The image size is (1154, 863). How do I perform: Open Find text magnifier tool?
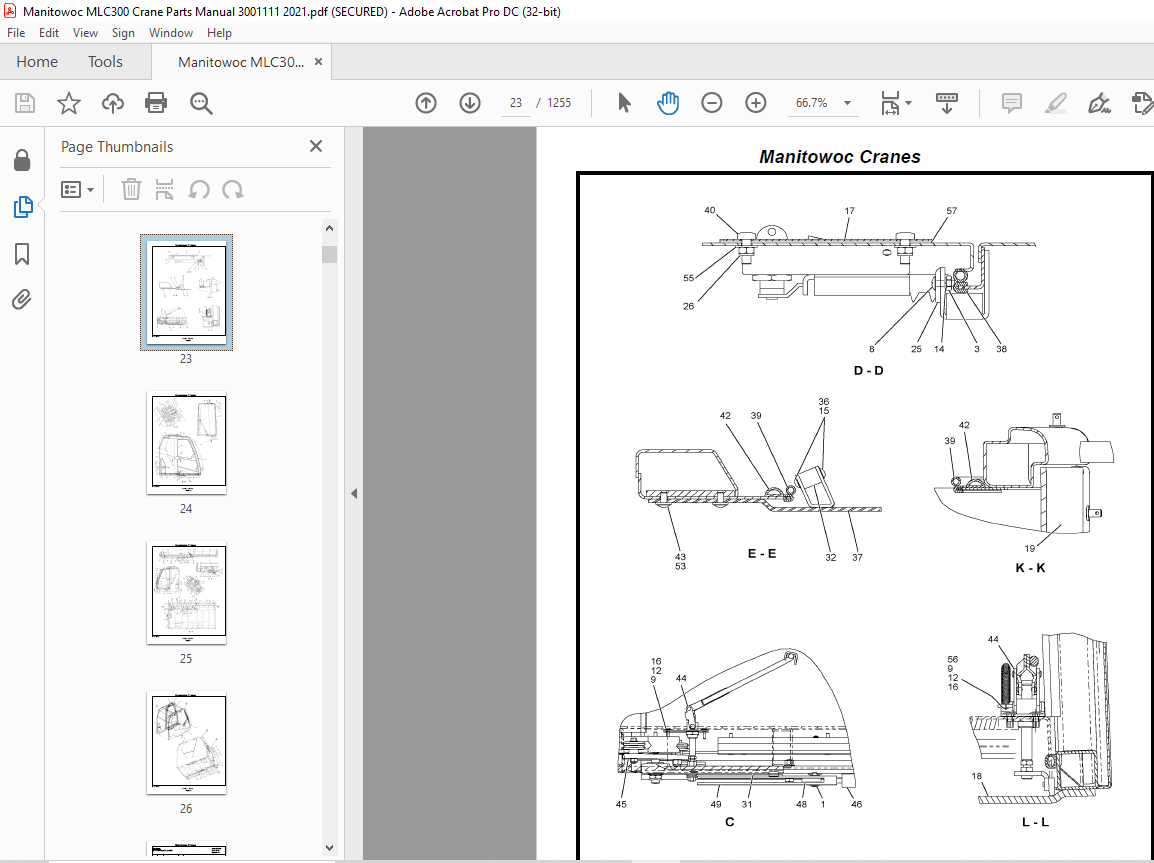[201, 103]
